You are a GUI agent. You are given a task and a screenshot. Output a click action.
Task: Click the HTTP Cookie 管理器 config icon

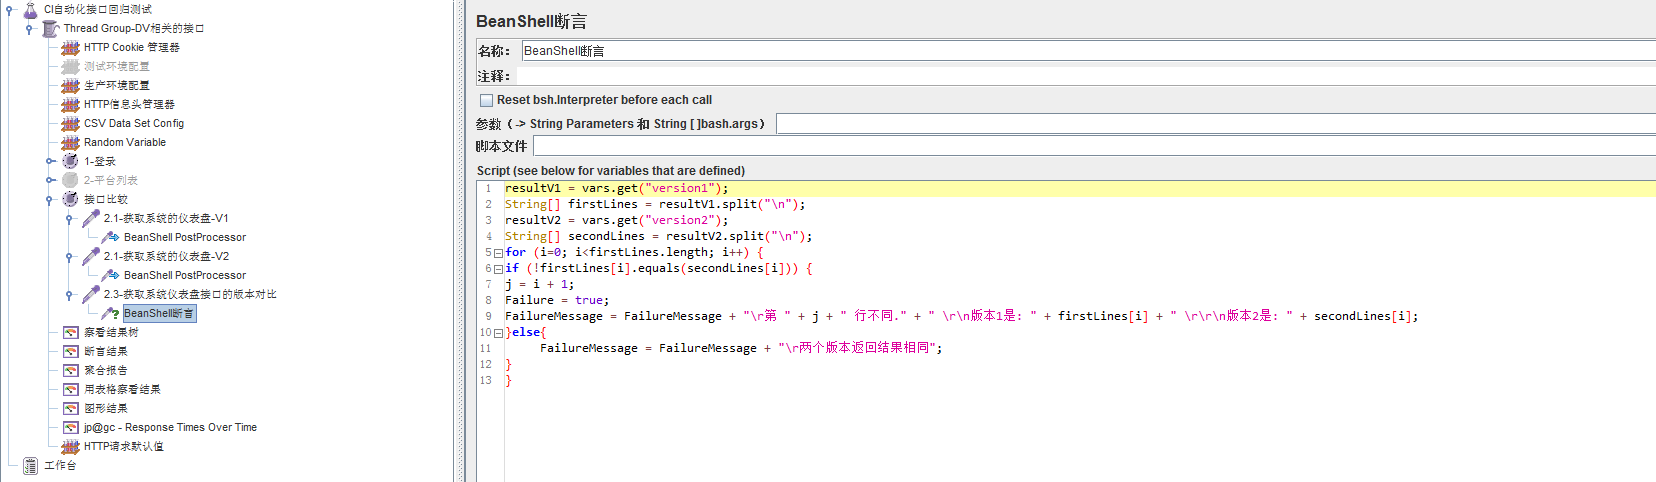(x=70, y=47)
